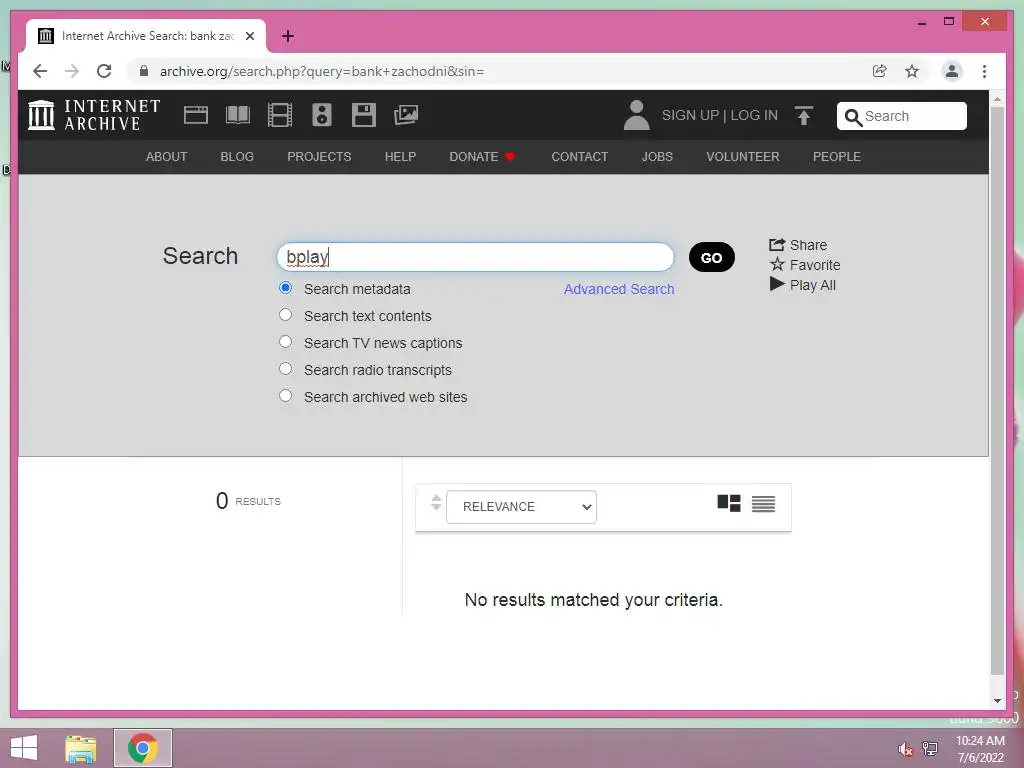This screenshot has width=1024, height=768.
Task: View site info lock icon
Action: 144,71
